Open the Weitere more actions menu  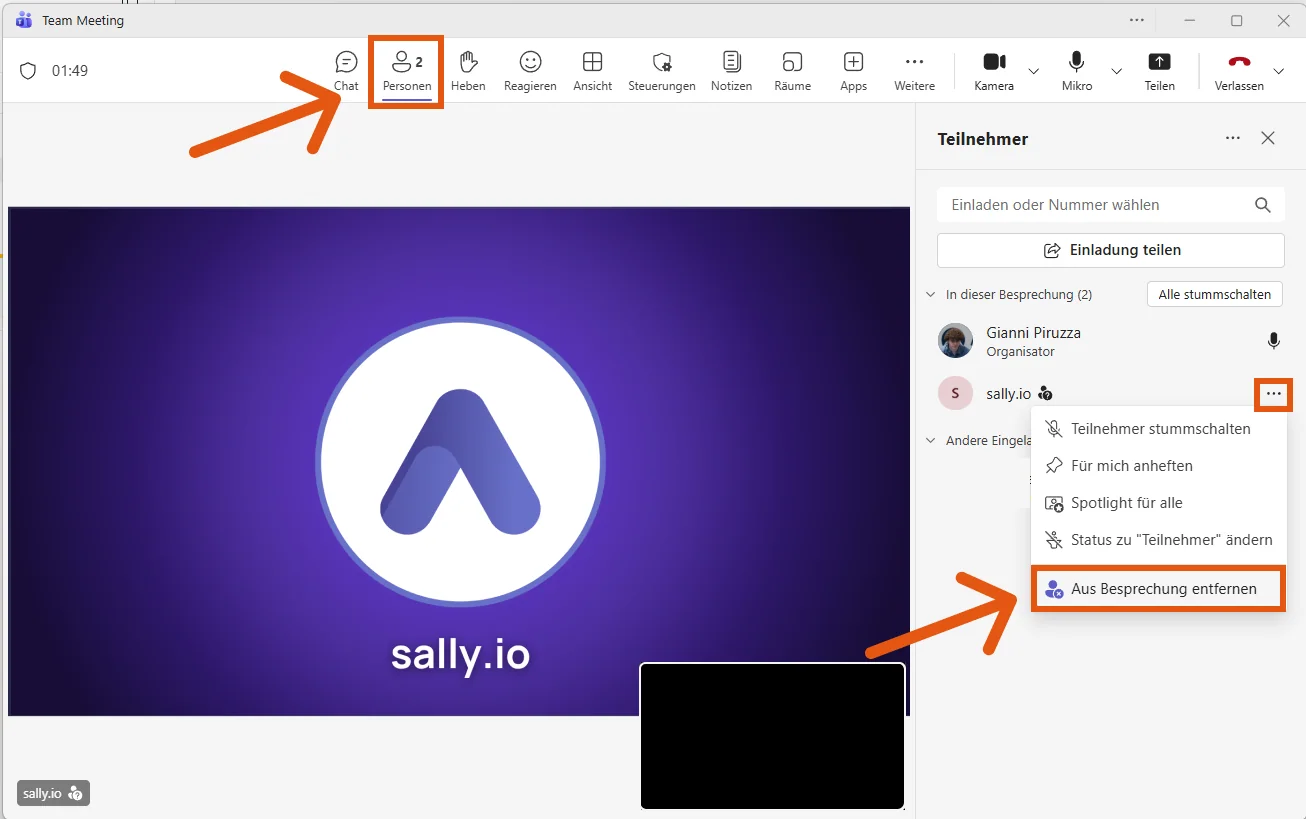pos(914,71)
